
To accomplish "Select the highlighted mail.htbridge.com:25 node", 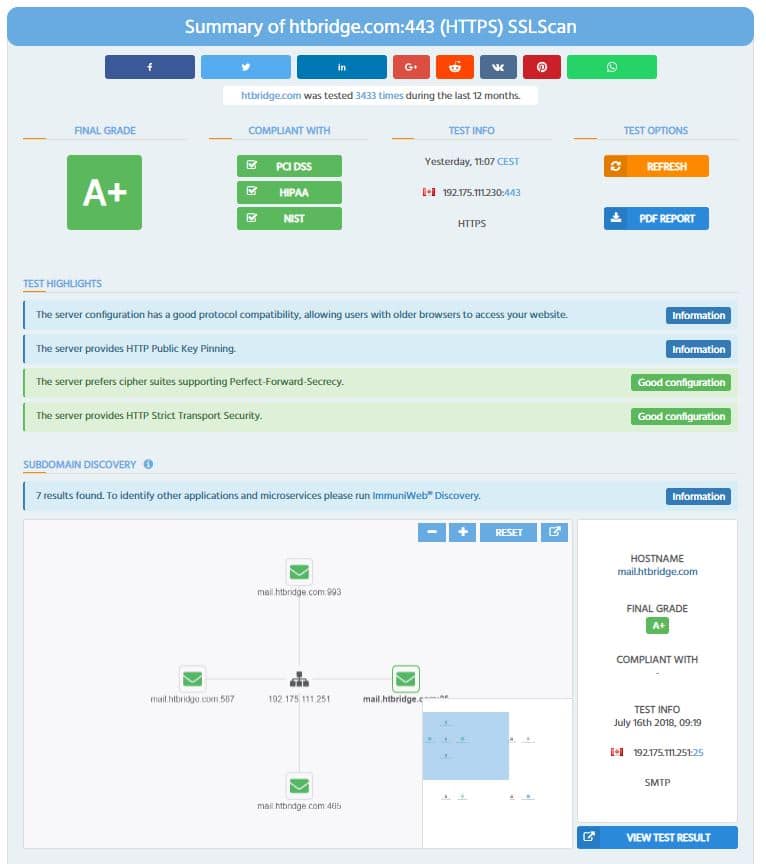I will pyautogui.click(x=406, y=679).
